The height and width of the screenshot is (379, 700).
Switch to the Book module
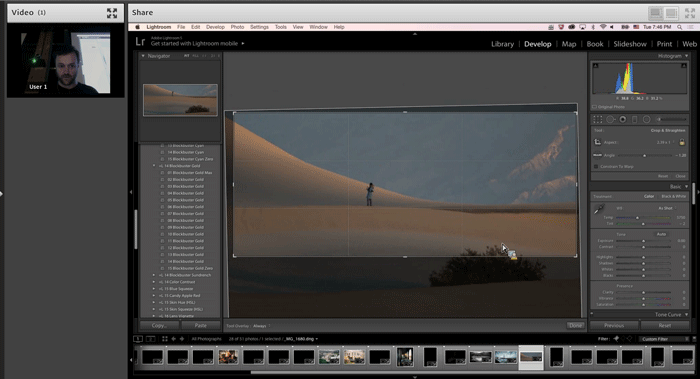[x=595, y=44]
